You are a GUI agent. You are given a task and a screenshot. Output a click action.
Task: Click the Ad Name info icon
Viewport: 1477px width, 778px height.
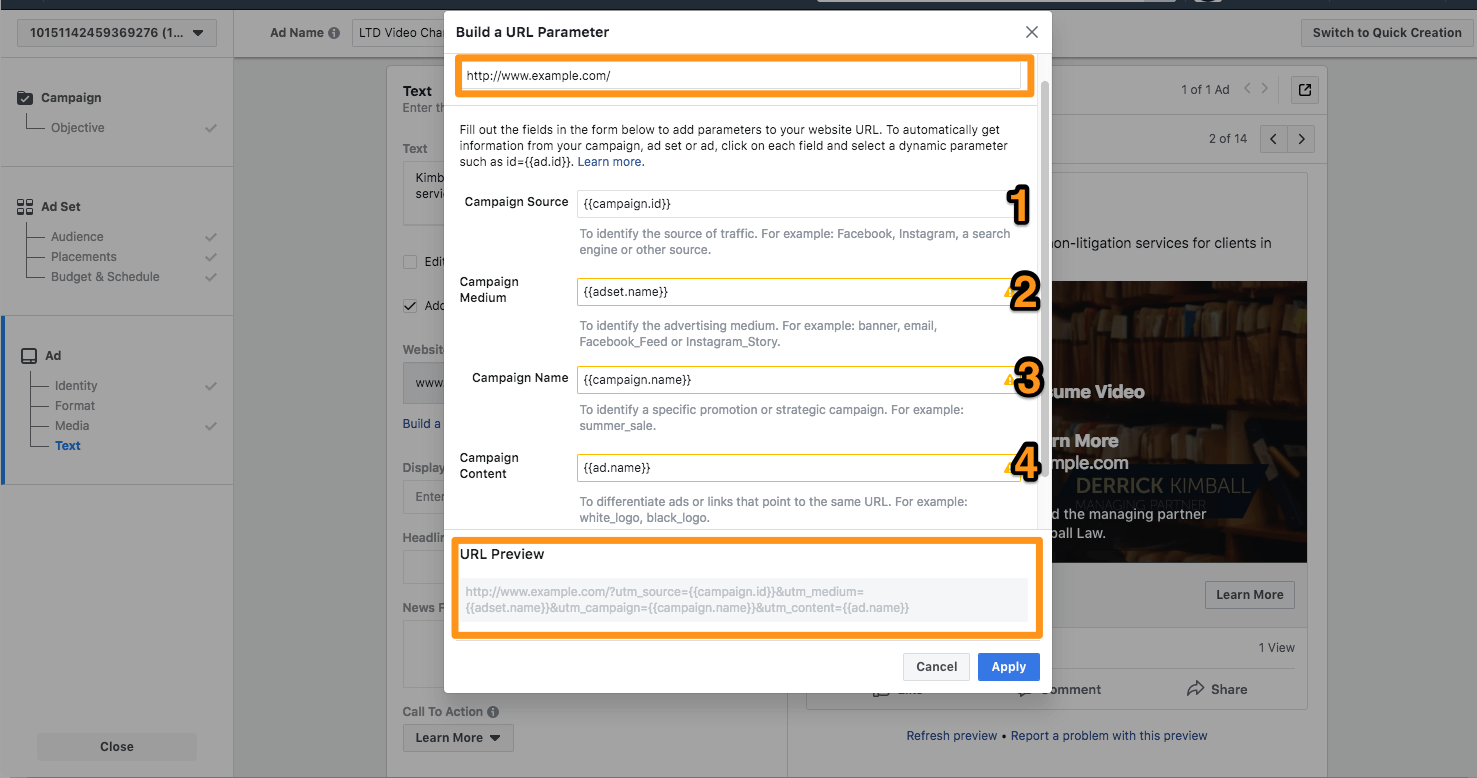pos(334,33)
